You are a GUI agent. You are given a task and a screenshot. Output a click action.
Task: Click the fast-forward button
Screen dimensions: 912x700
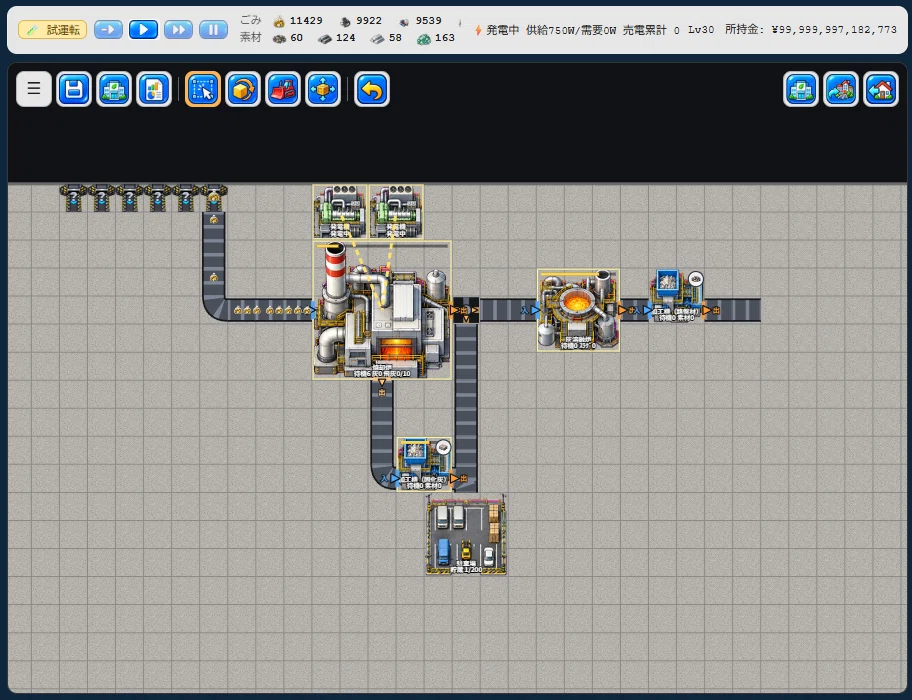point(179,30)
